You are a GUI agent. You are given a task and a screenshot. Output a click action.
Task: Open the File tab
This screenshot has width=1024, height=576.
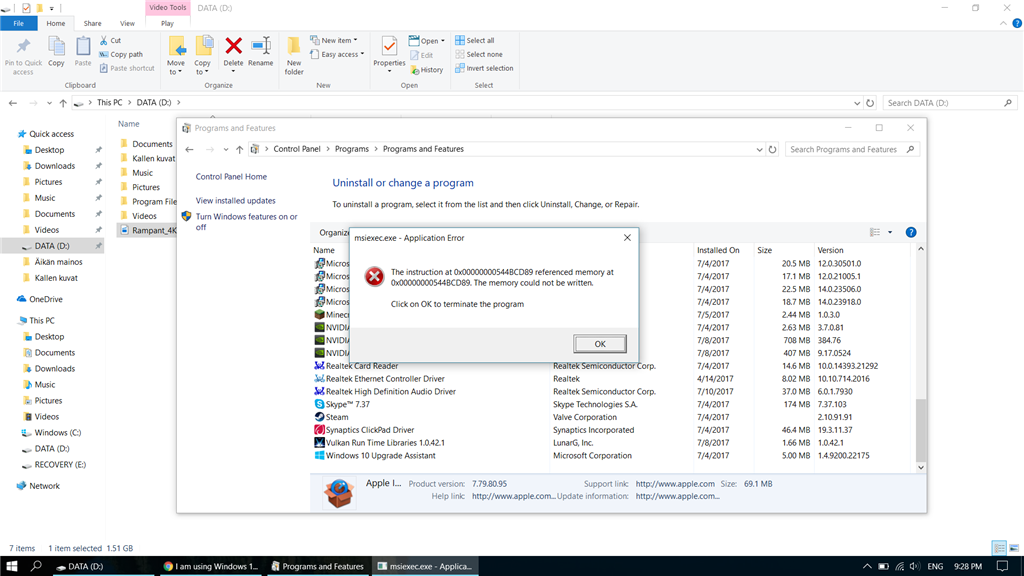(x=19, y=23)
